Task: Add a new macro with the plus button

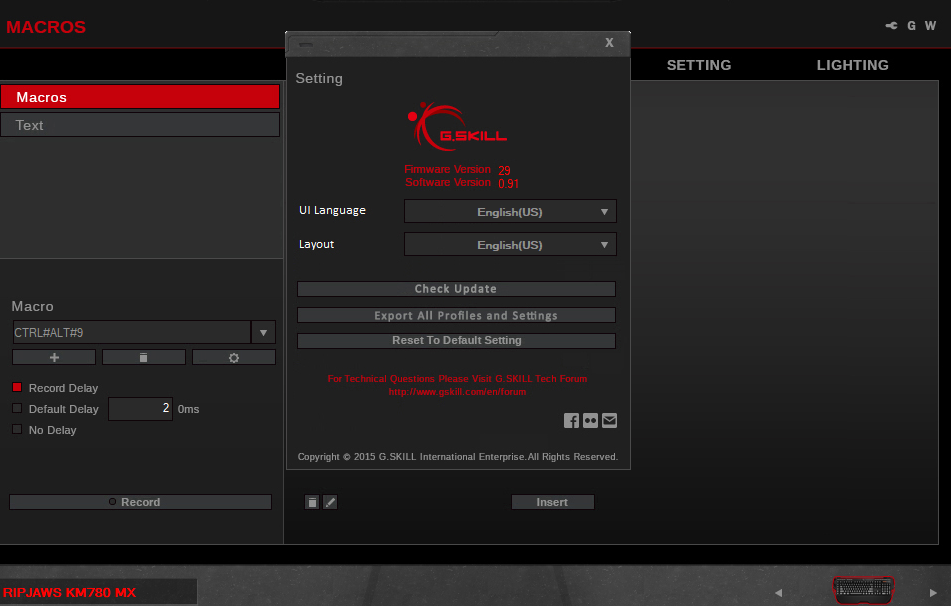Action: [54, 357]
